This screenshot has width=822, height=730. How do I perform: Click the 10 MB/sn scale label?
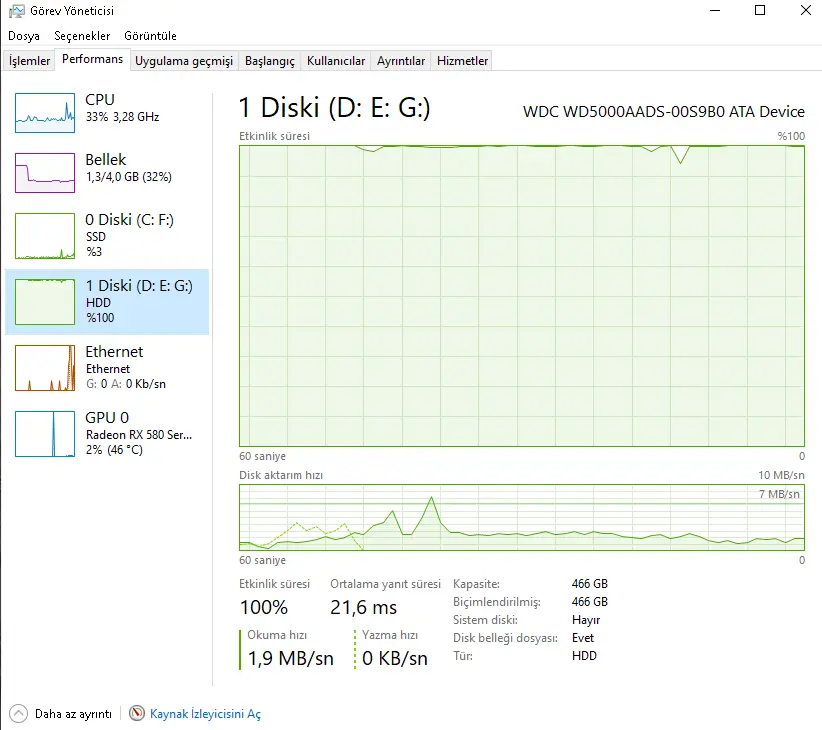[x=781, y=475]
